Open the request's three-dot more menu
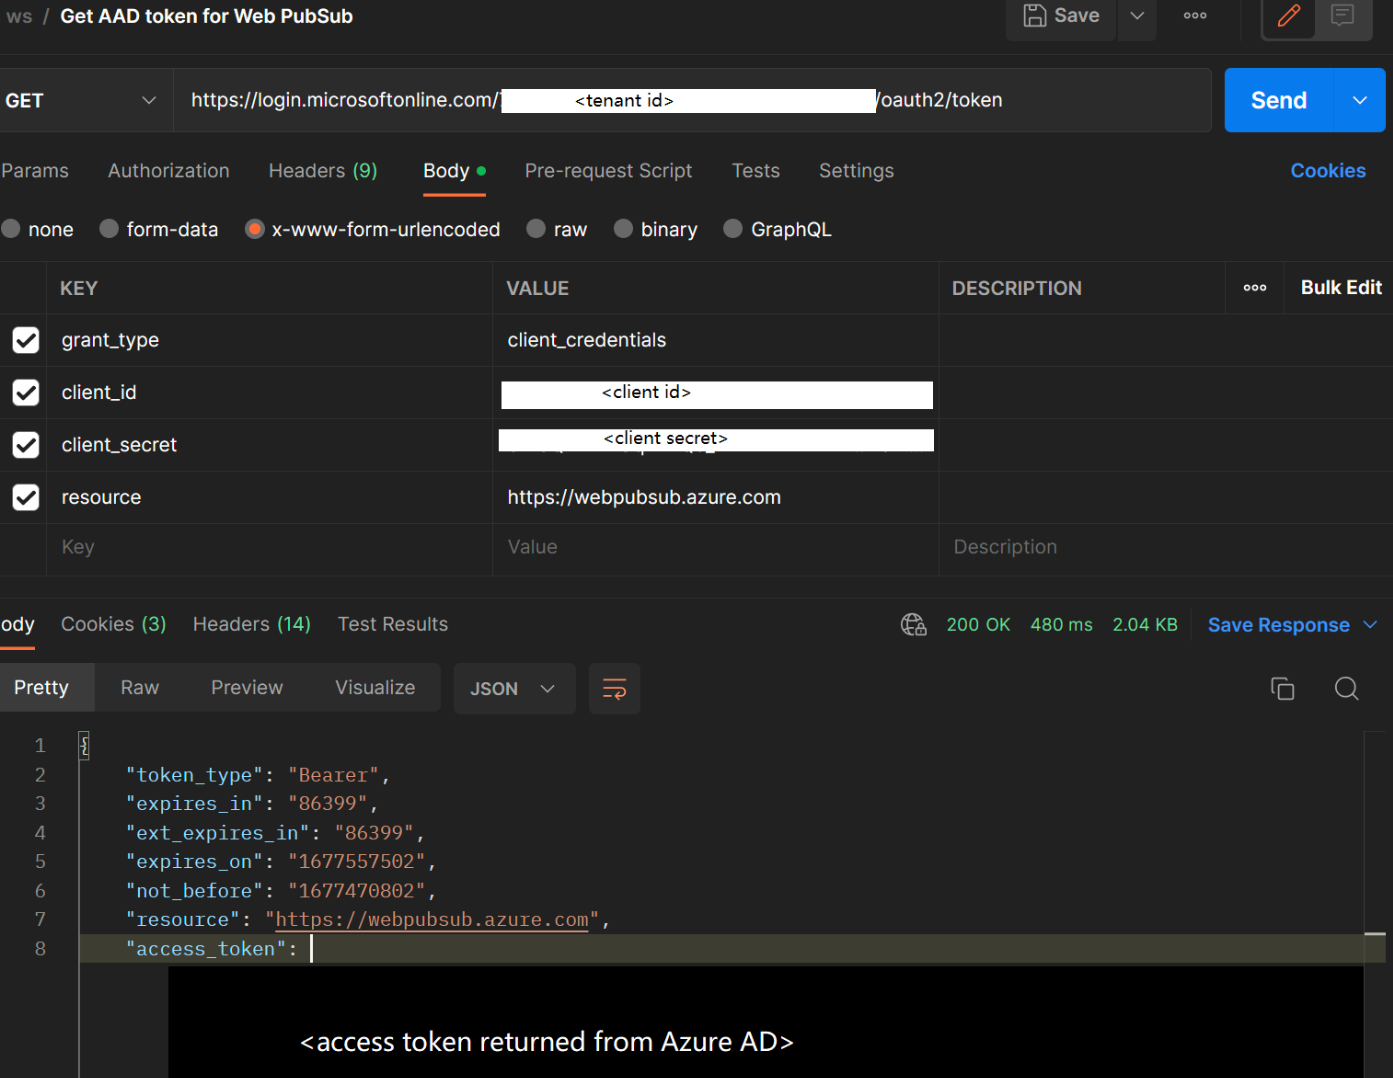Screen dimensions: 1393x1078 tap(1195, 16)
